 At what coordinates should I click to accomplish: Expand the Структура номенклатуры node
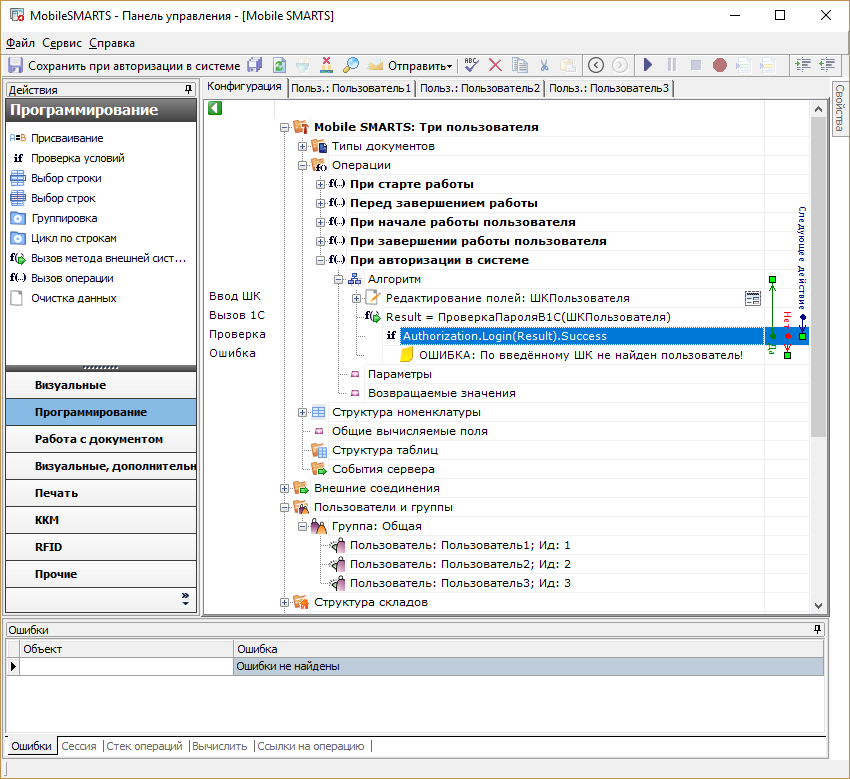[x=302, y=412]
